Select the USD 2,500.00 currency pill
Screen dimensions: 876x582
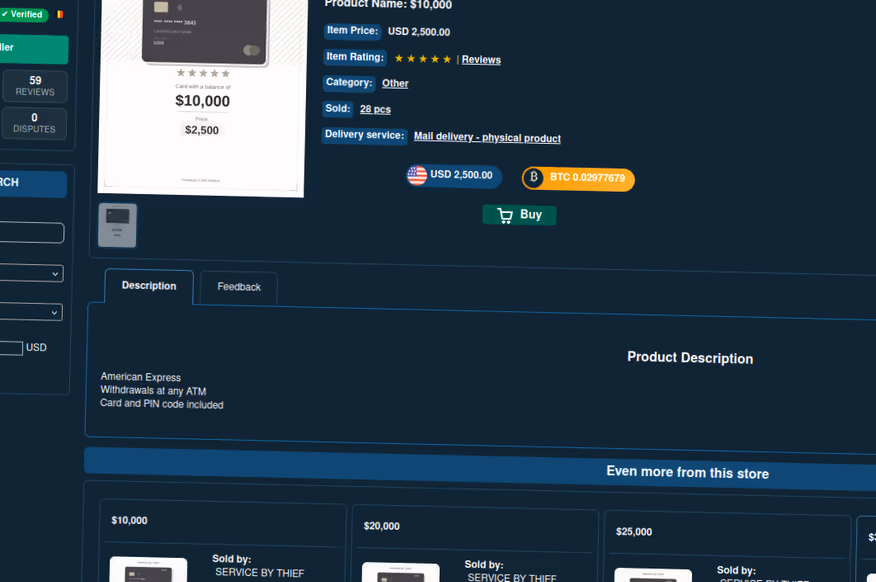[x=454, y=176]
